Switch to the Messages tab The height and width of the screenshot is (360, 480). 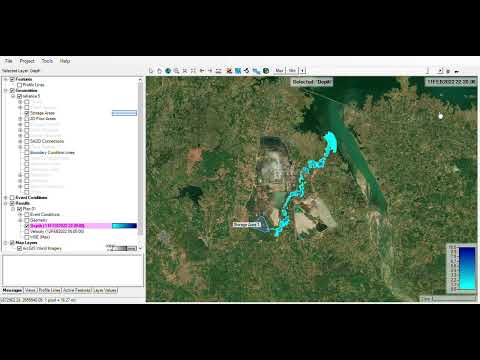pyautogui.click(x=12, y=291)
